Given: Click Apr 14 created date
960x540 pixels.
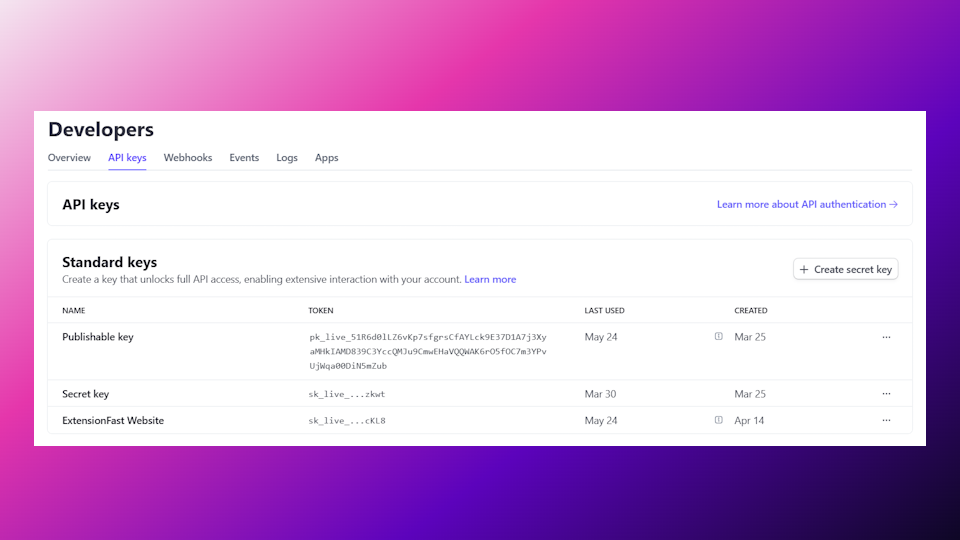Looking at the screenshot, I should click(x=749, y=421).
